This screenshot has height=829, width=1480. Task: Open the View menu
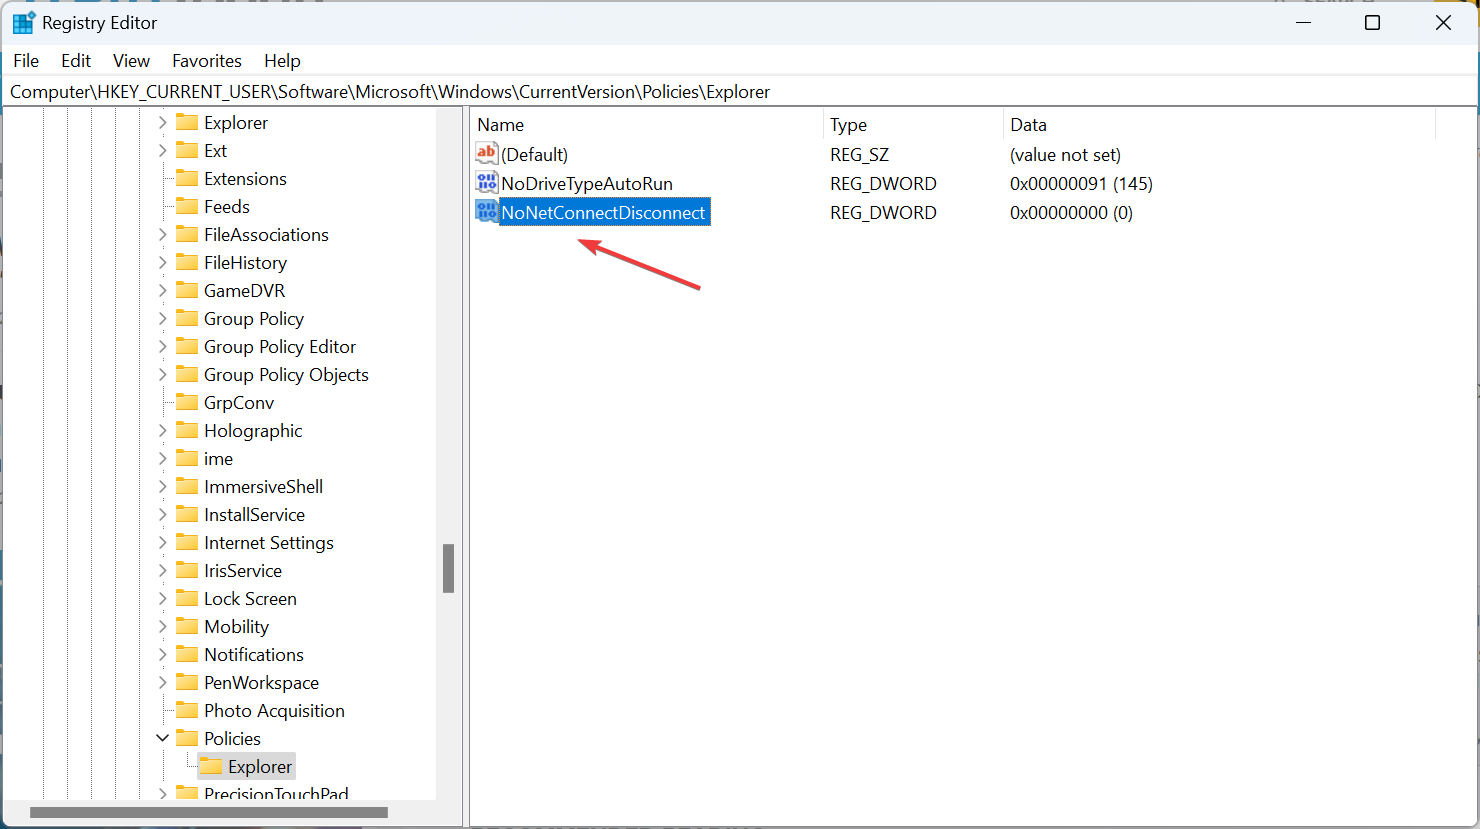131,61
